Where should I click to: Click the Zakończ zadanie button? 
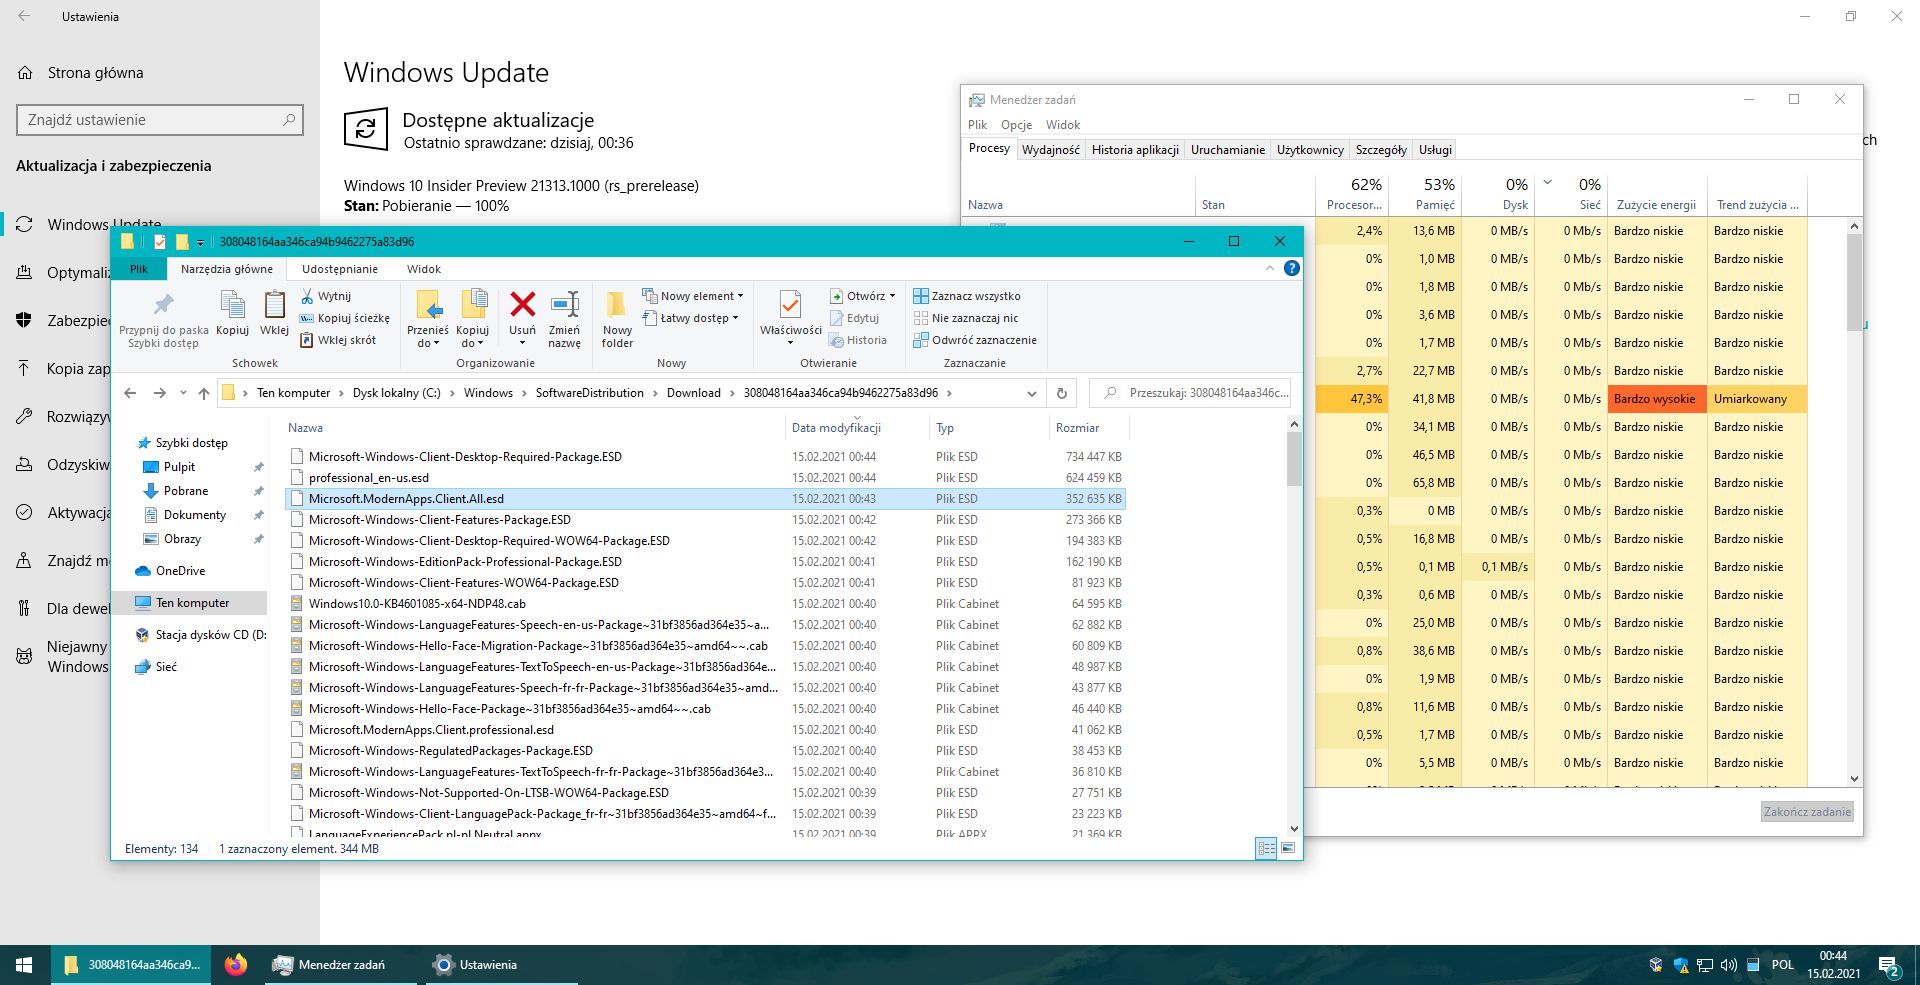pyautogui.click(x=1806, y=812)
